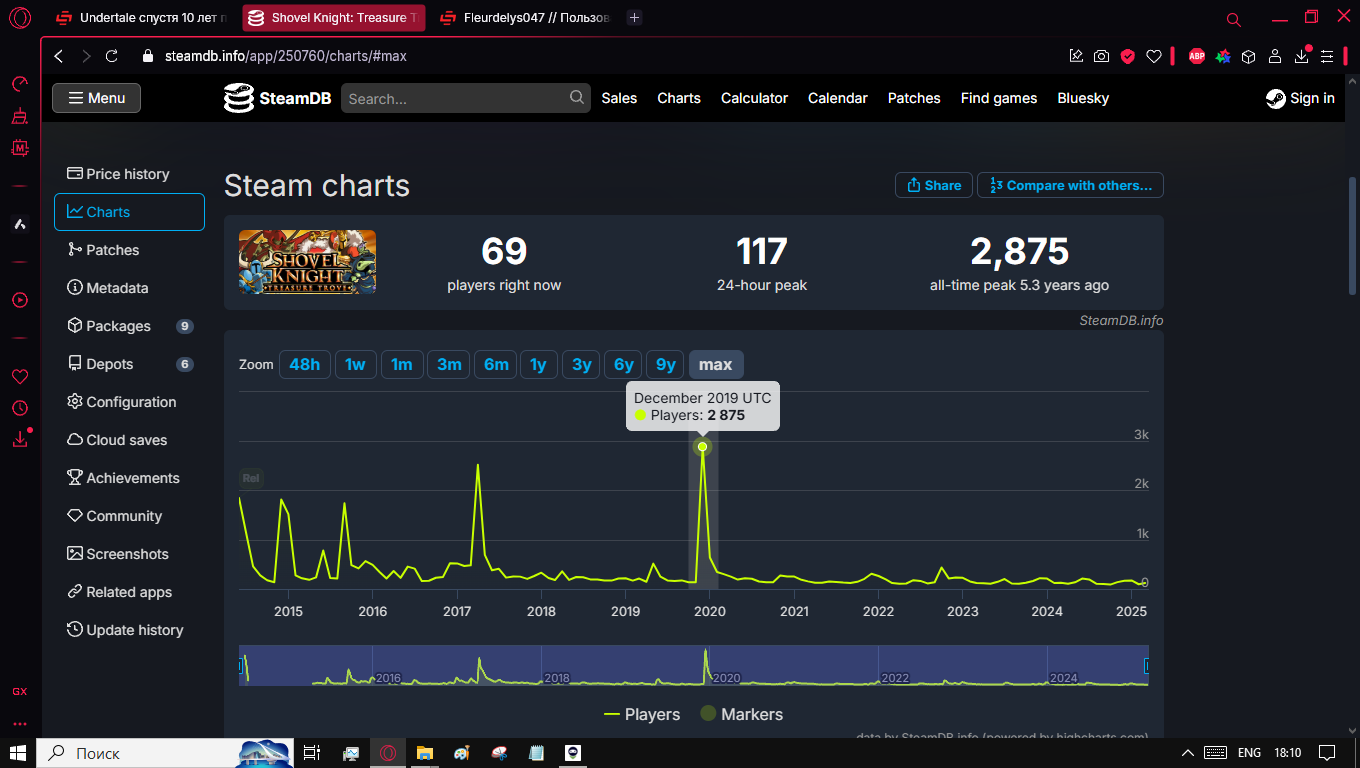Open downloads in the address bar
The image size is (1360, 768).
point(1301,56)
